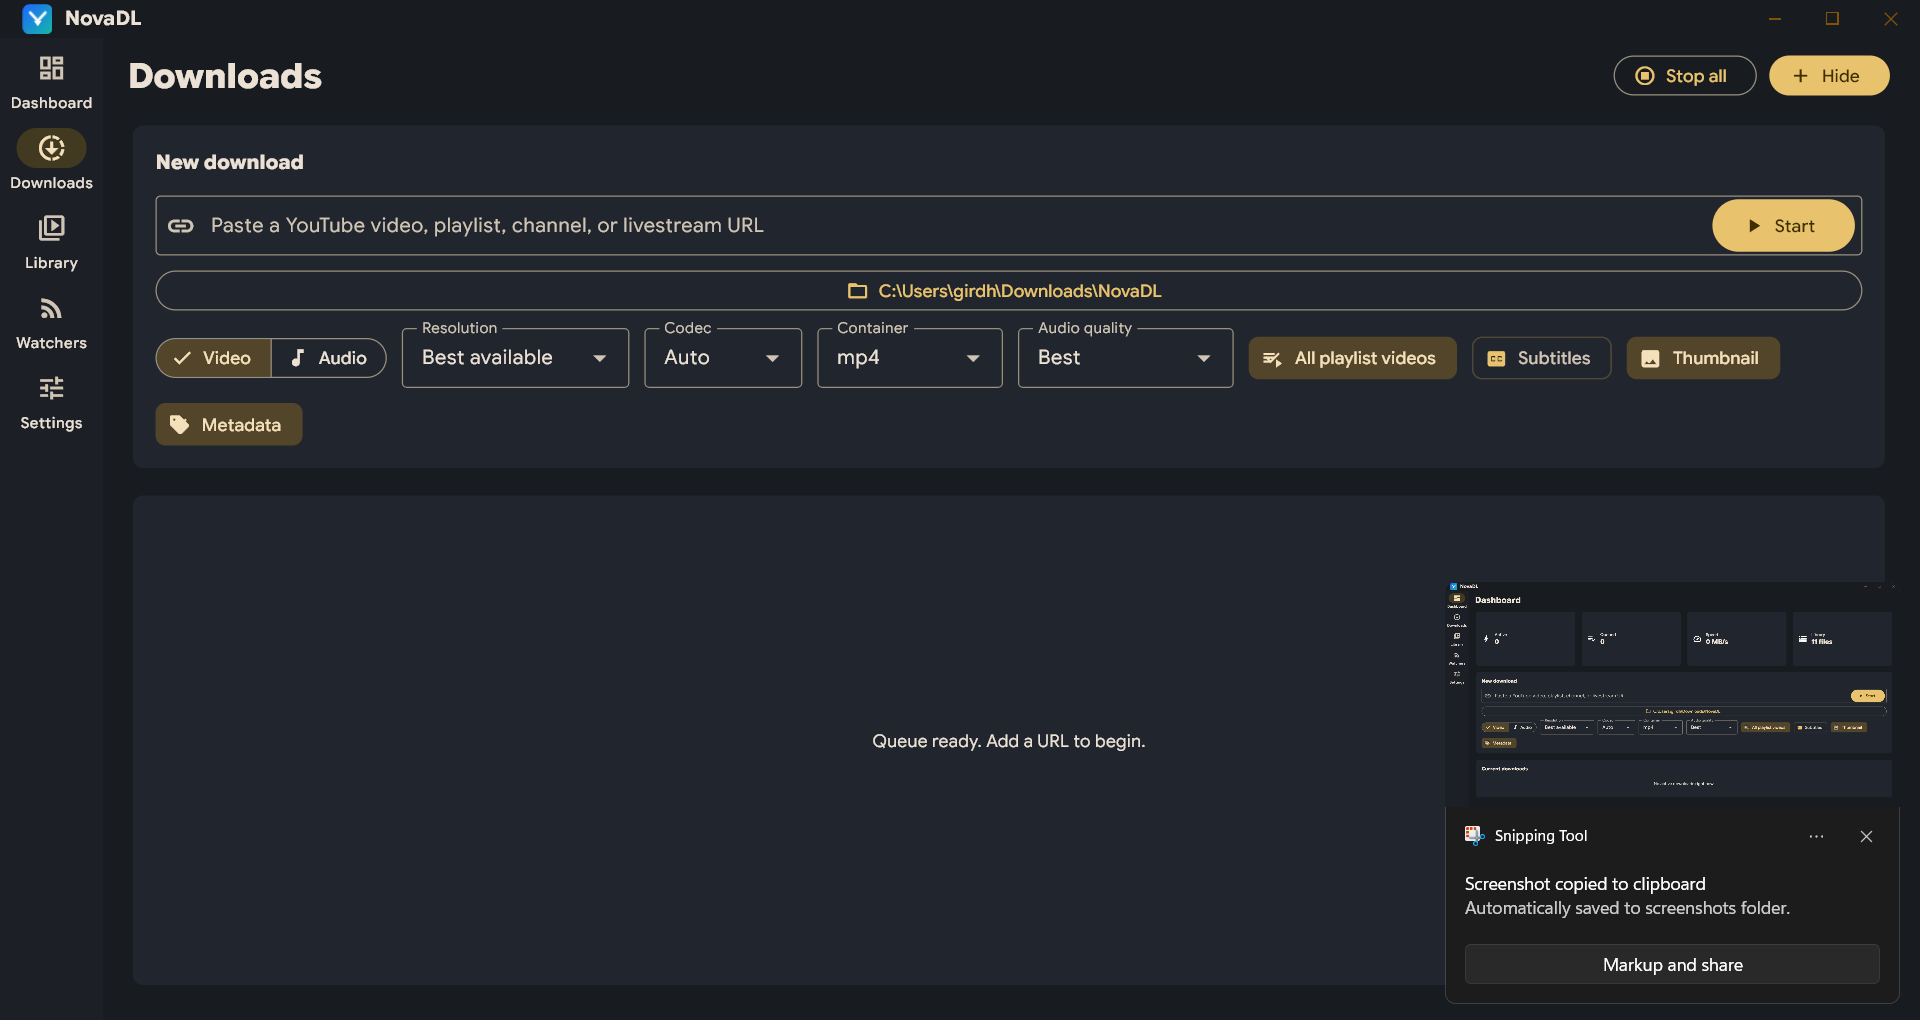
Task: Click the NovaDL app logo icon
Action: [x=37, y=18]
